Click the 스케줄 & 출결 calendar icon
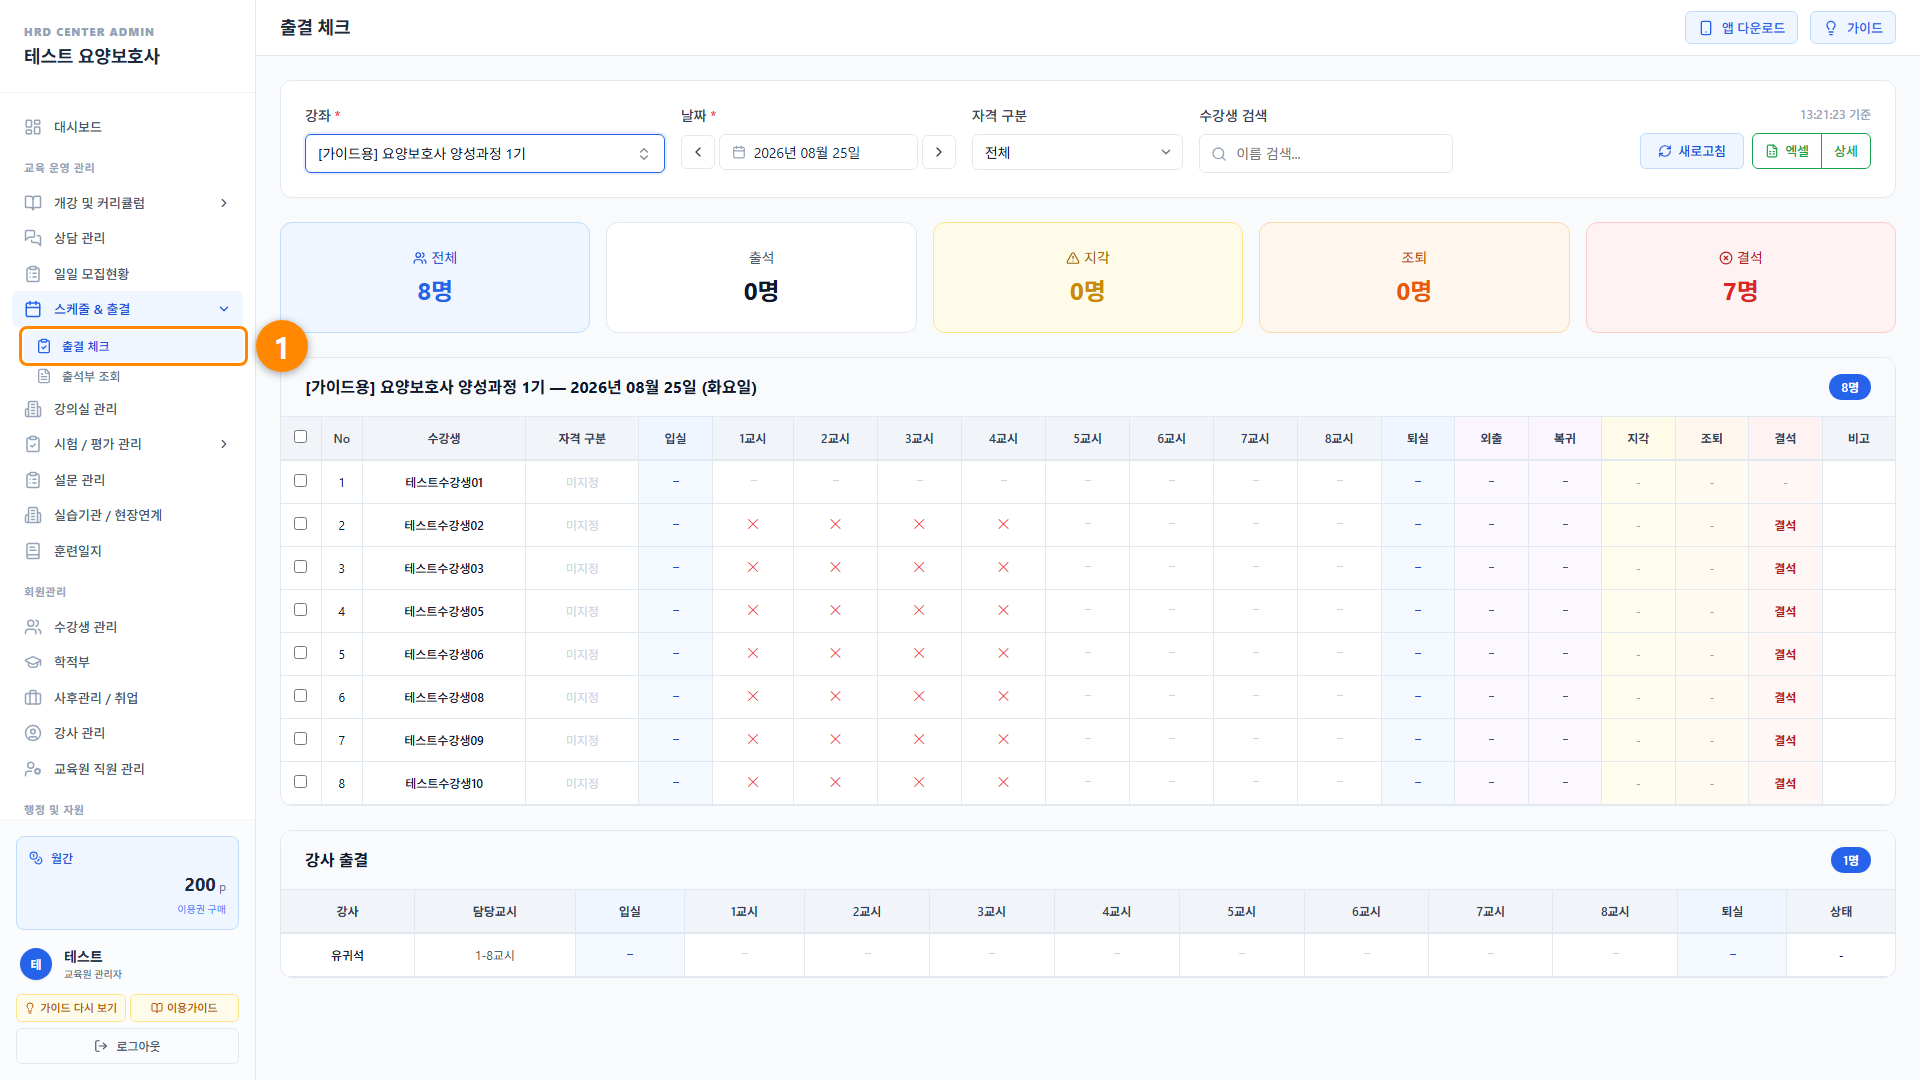Screen dimensions: 1920x1080 pyautogui.click(x=33, y=309)
